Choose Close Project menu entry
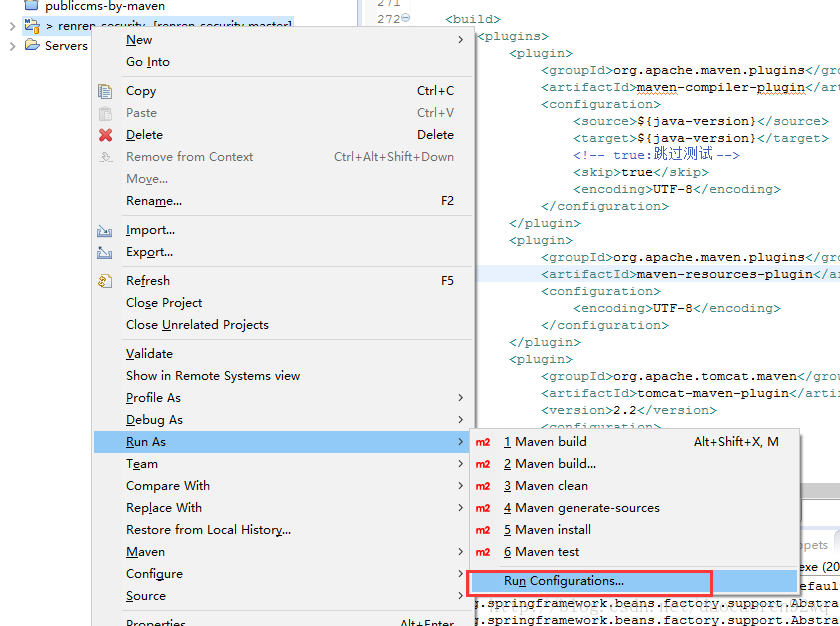The height and width of the screenshot is (626, 840). click(283, 303)
